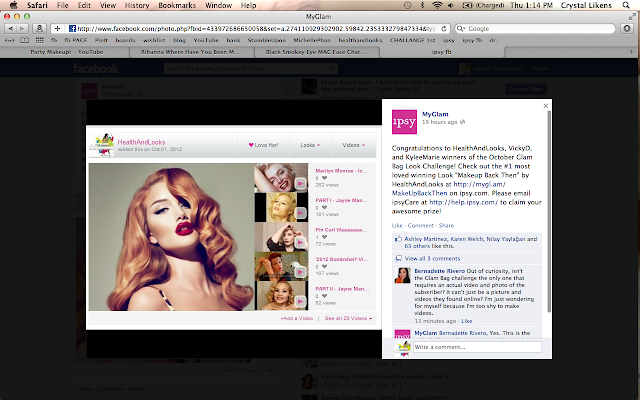Open the File menu

pyautogui.click(x=62, y=5)
